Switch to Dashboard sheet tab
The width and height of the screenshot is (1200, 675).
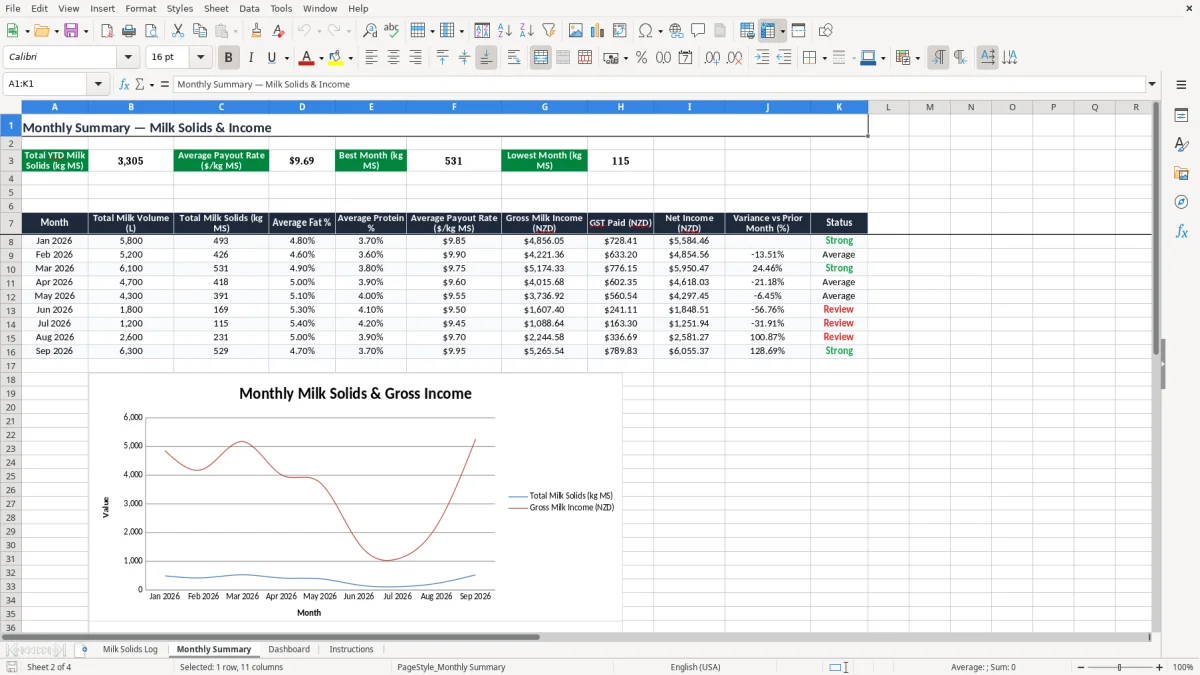289,649
